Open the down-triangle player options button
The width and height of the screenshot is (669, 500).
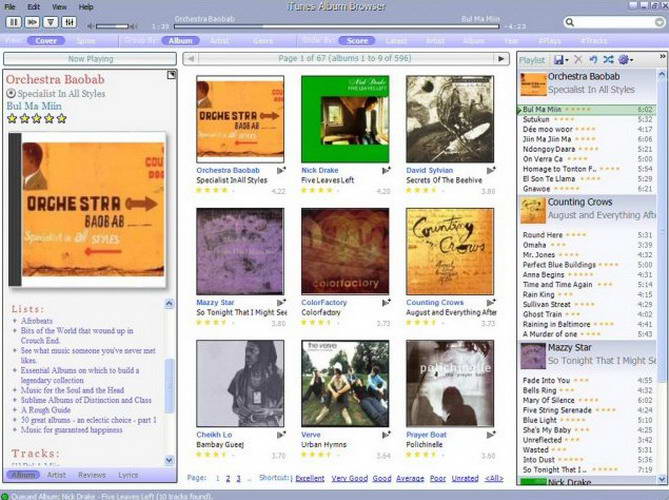(50, 22)
